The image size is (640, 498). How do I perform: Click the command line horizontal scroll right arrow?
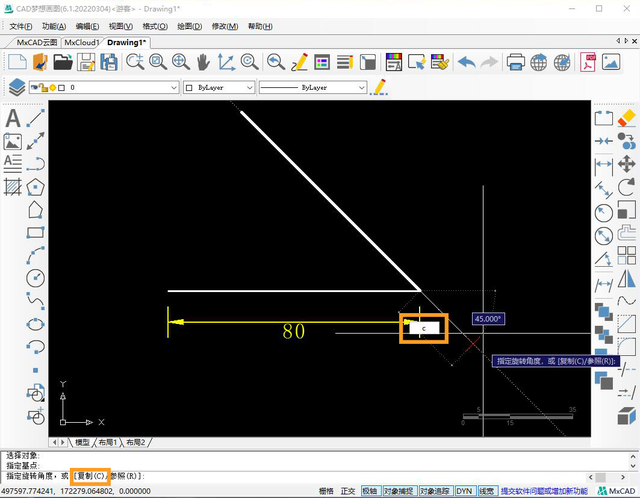coord(623,477)
